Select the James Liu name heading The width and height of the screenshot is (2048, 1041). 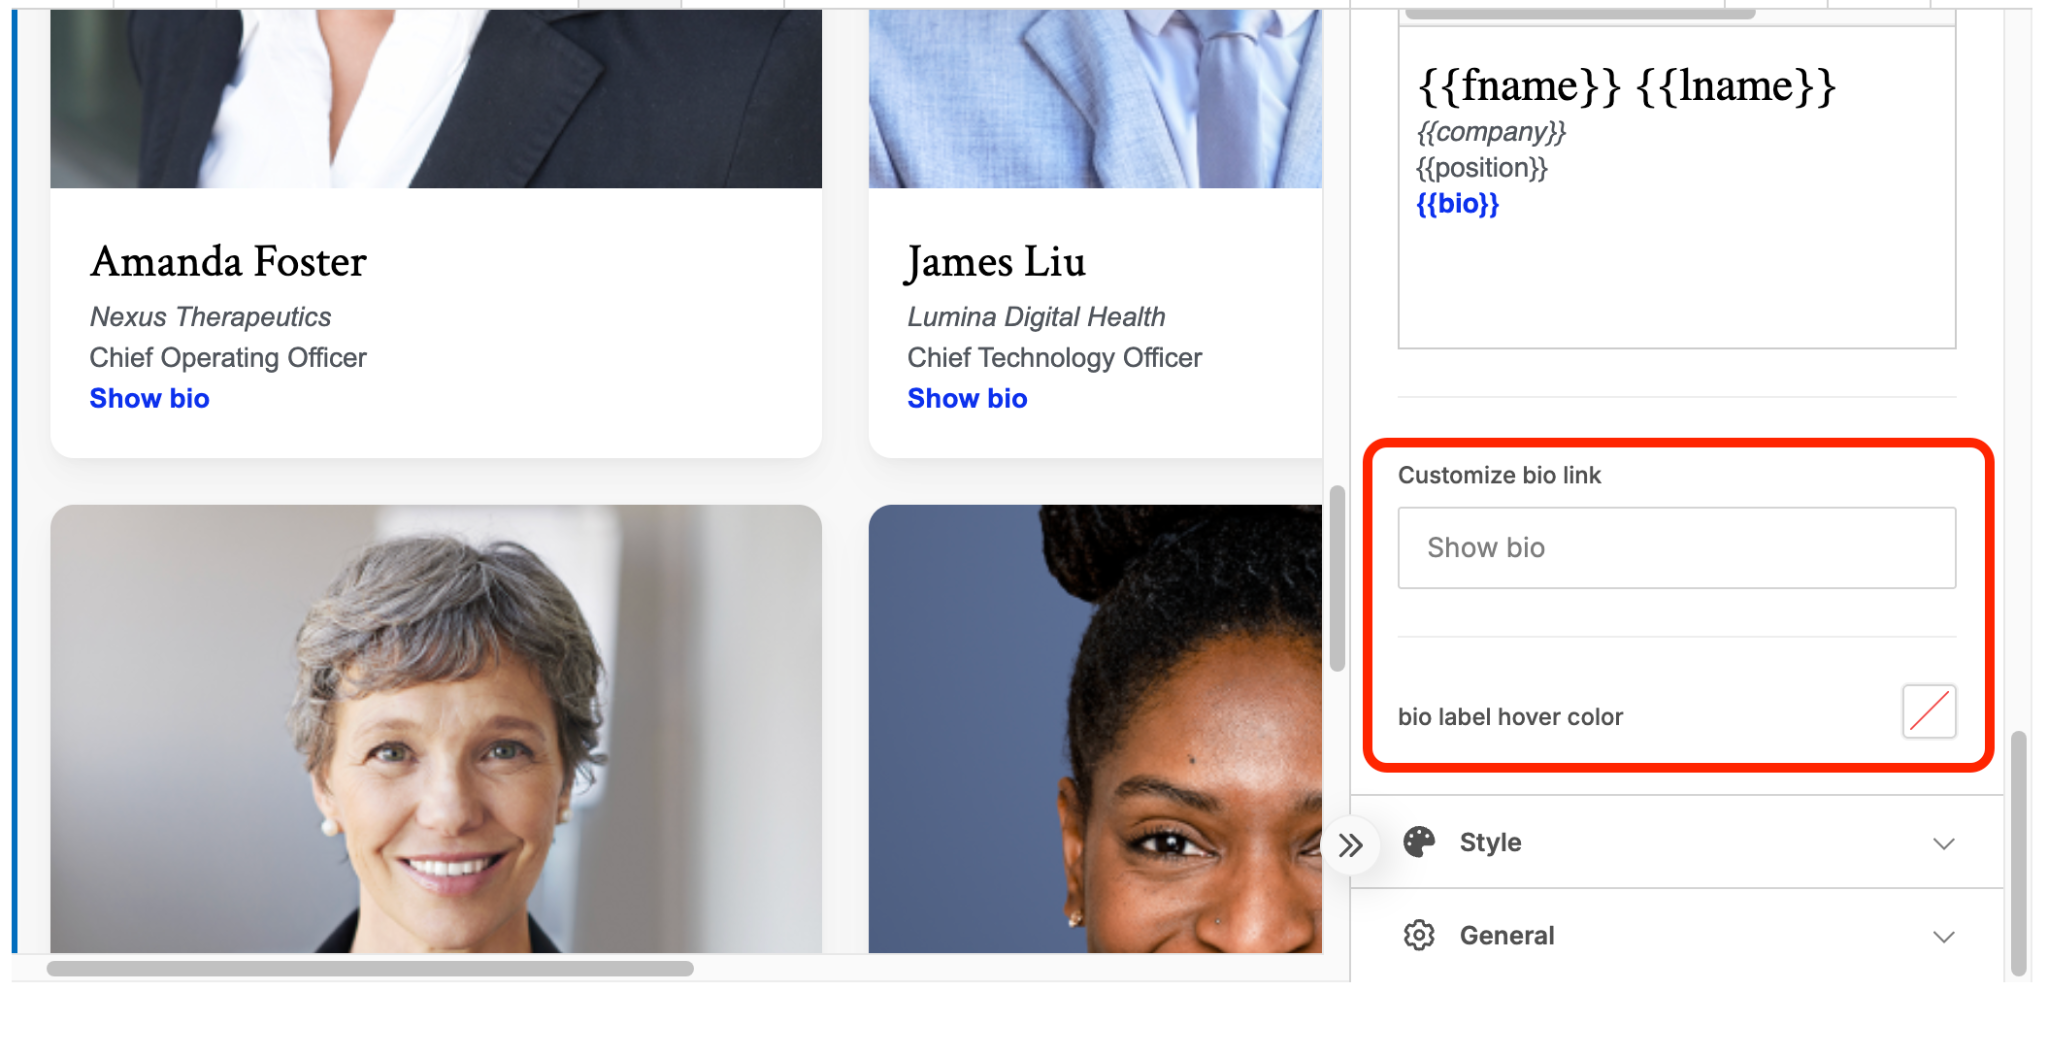996,262
